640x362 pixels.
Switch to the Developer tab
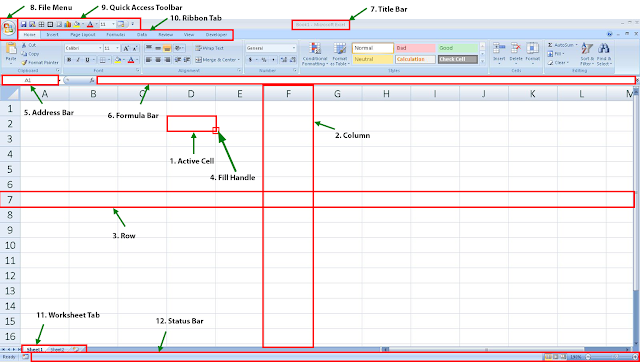(x=216, y=35)
